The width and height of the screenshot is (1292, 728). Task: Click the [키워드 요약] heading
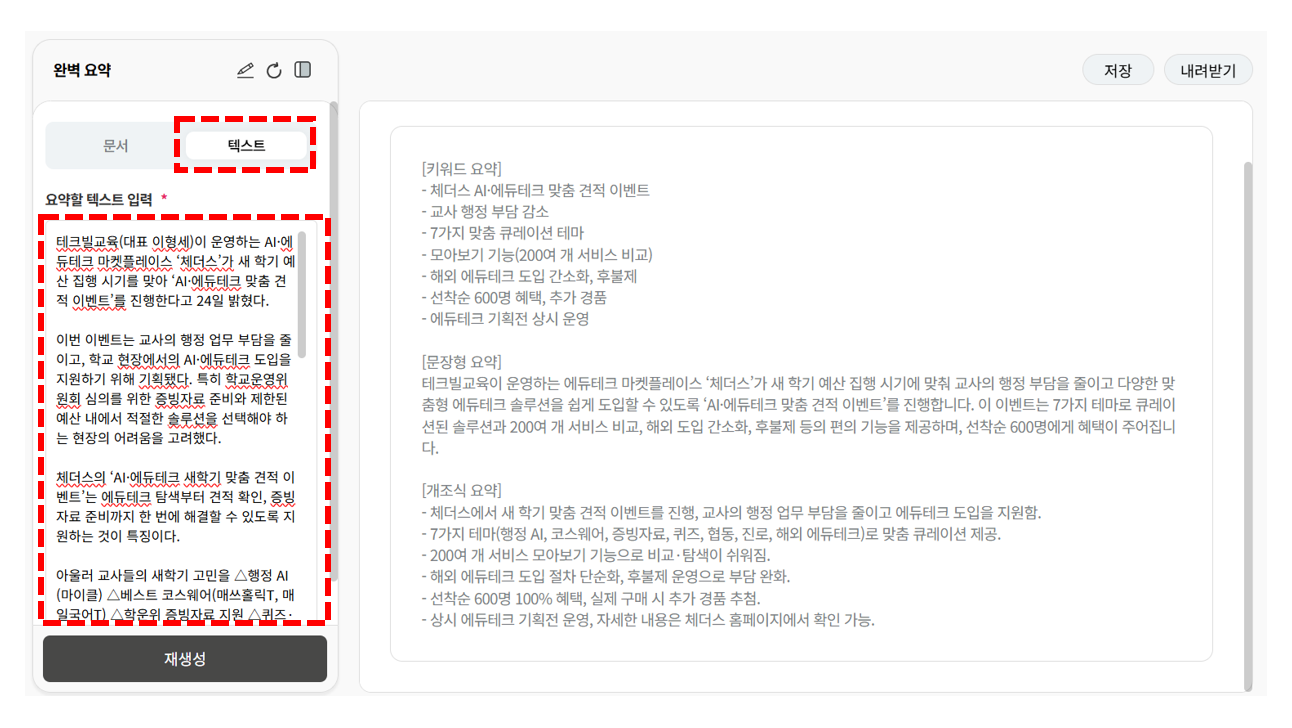pyautogui.click(x=462, y=168)
